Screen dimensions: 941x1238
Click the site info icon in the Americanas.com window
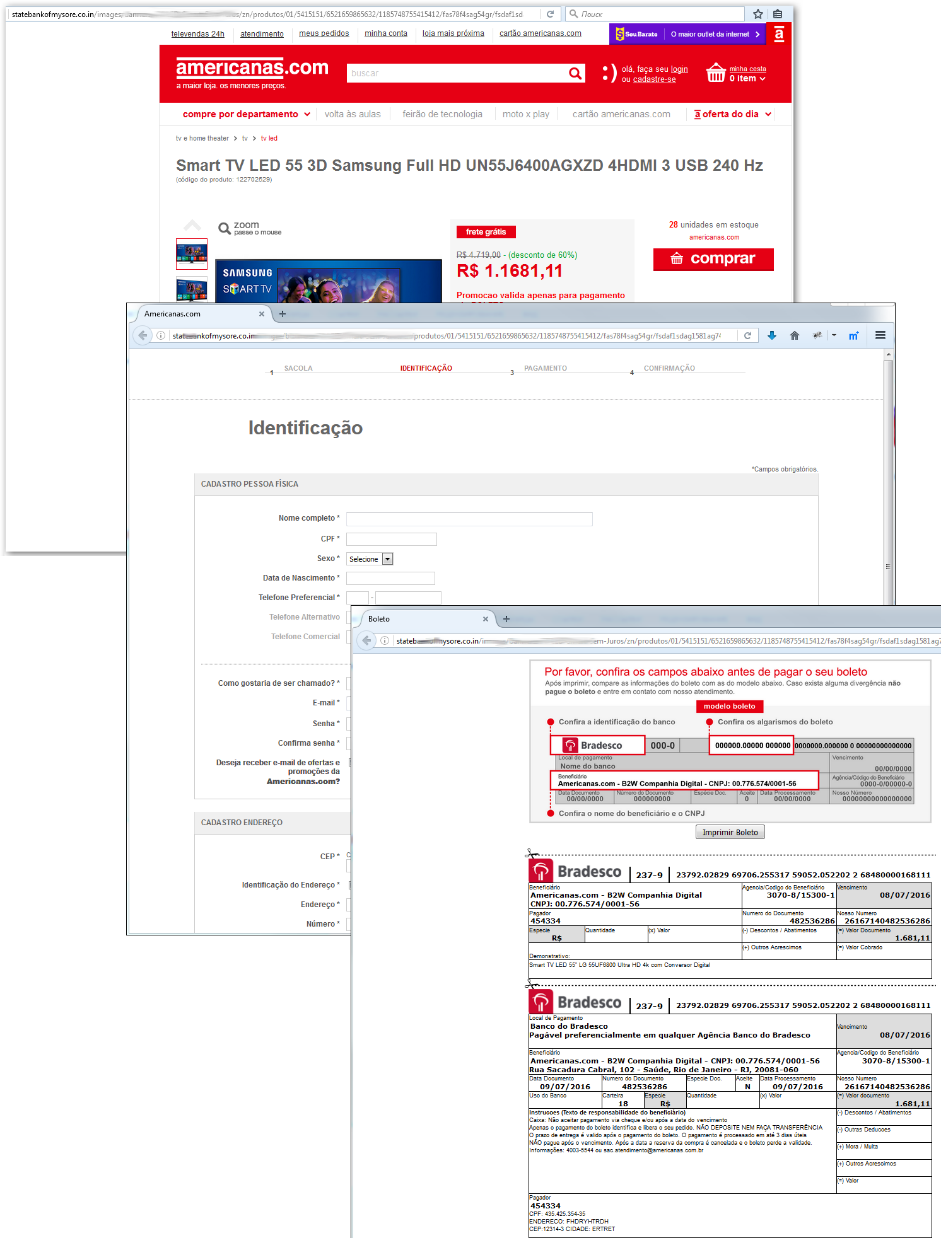161,336
